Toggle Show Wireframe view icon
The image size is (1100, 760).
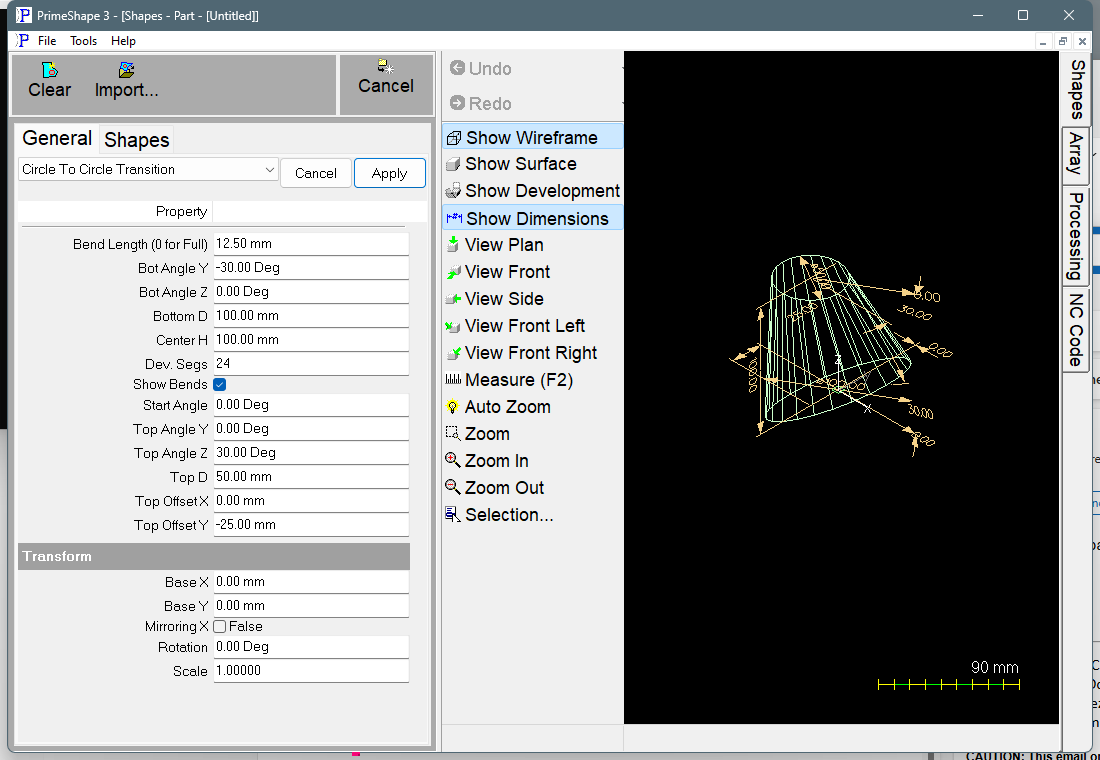454,138
